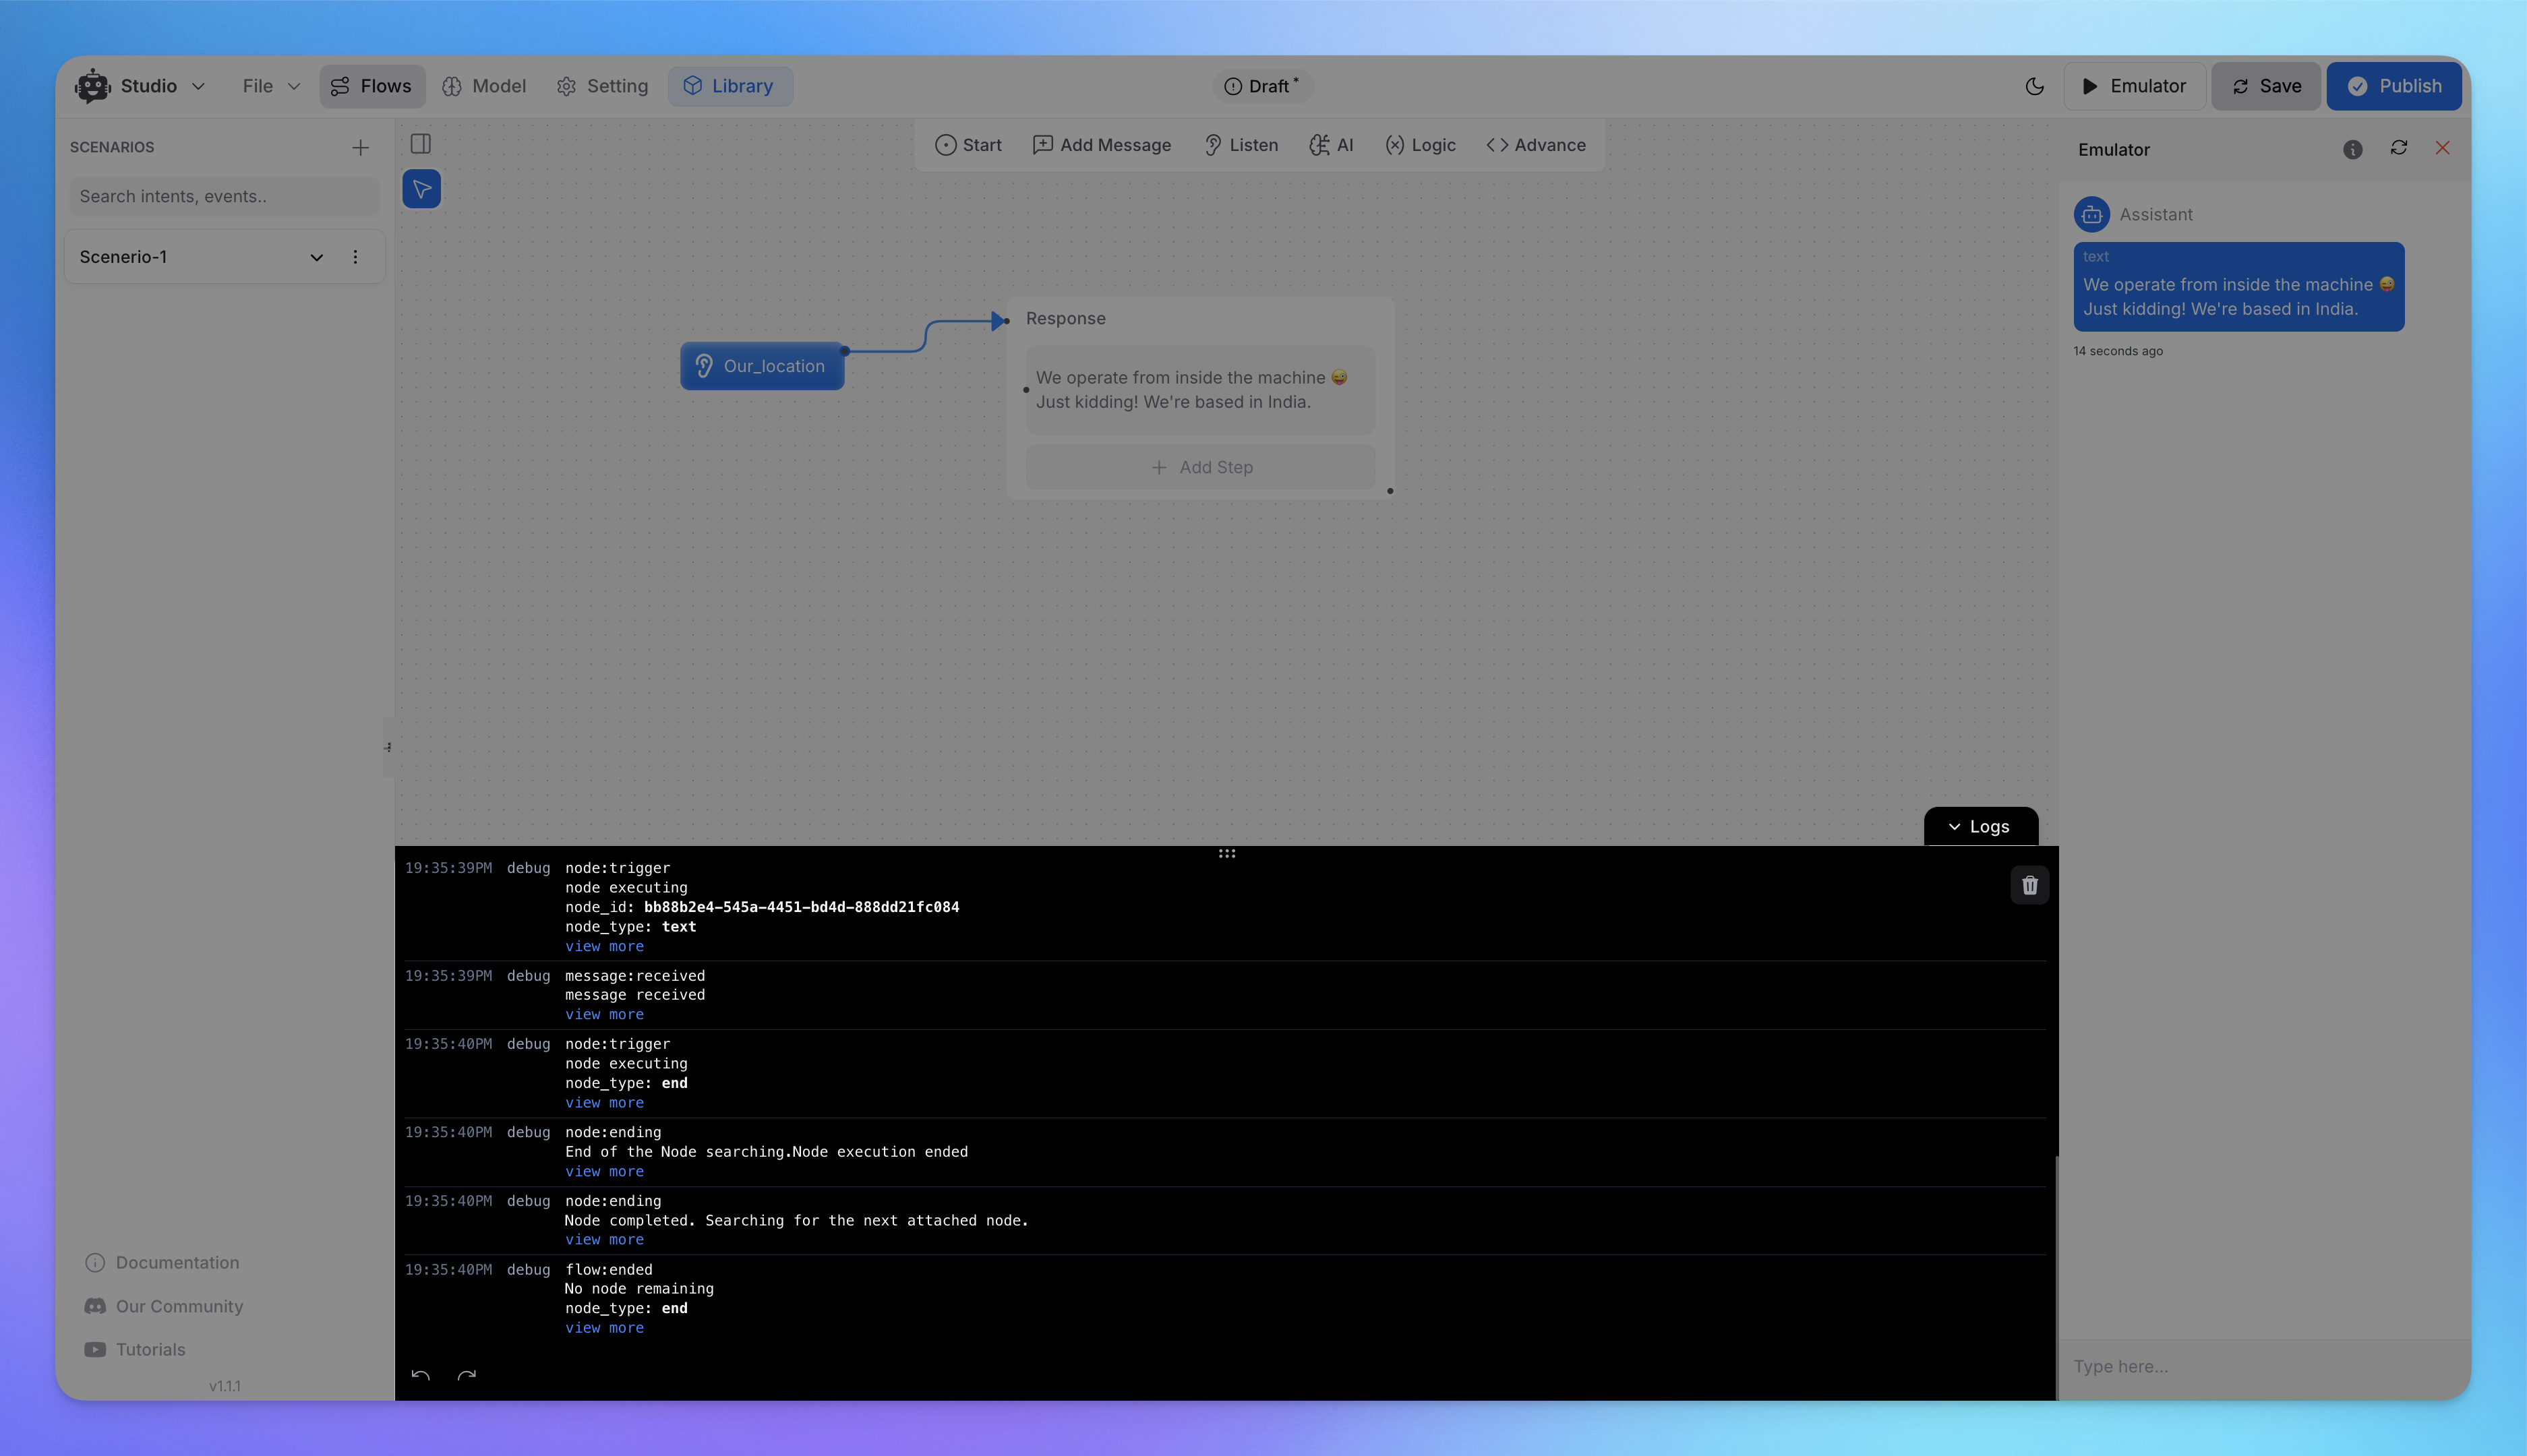Add a Start node from toolbar
This screenshot has width=2527, height=1456.
pyautogui.click(x=968, y=145)
